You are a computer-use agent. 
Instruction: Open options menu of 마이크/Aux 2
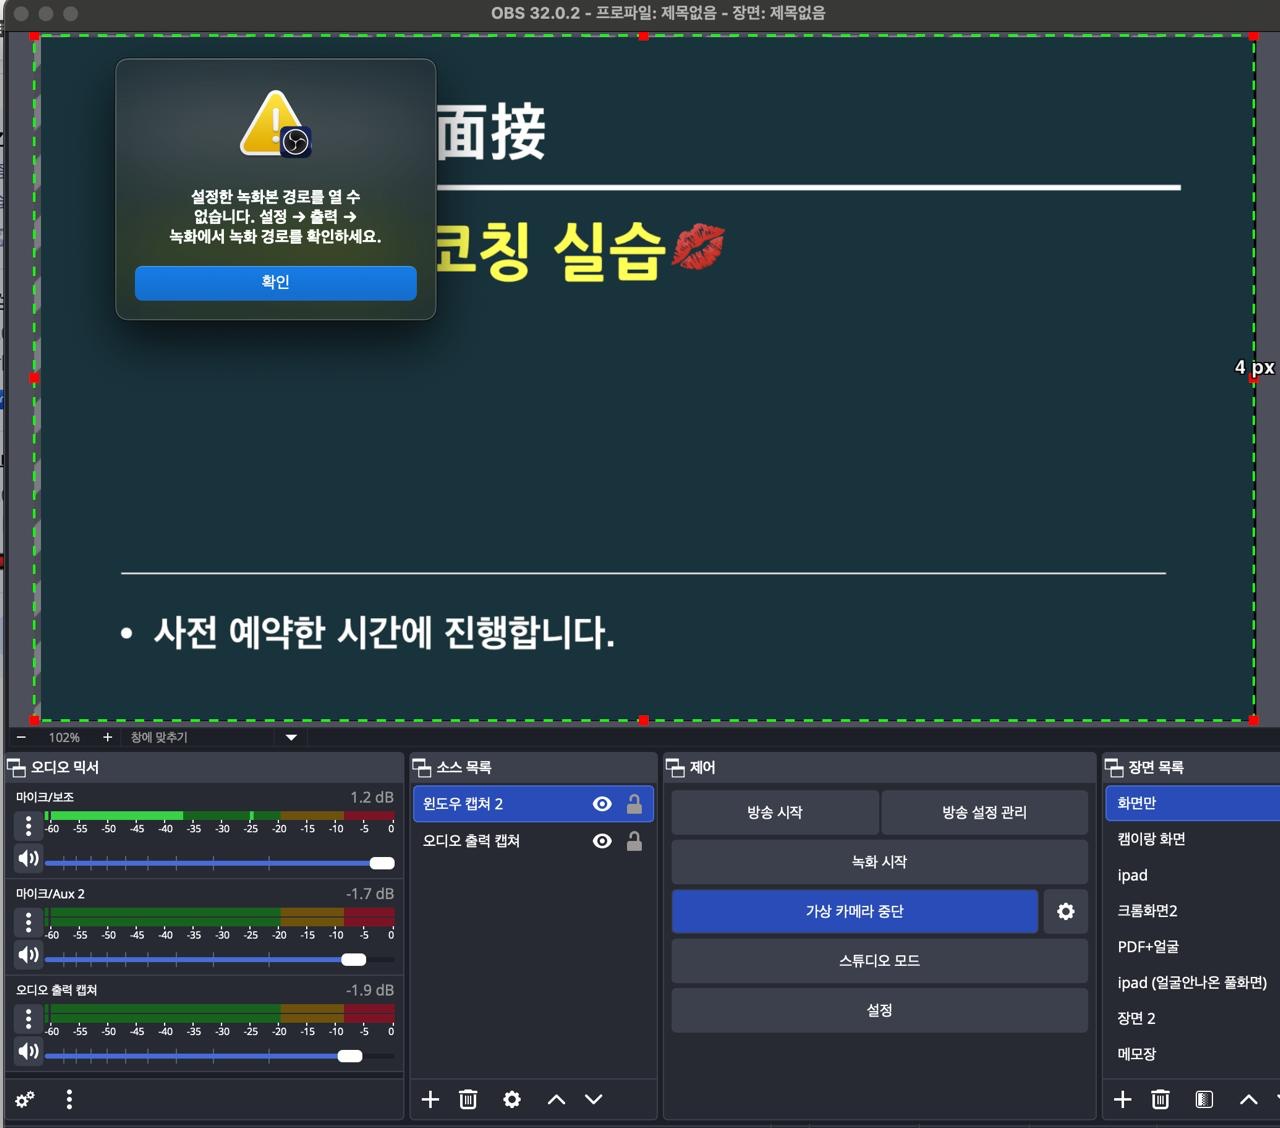(x=27, y=921)
